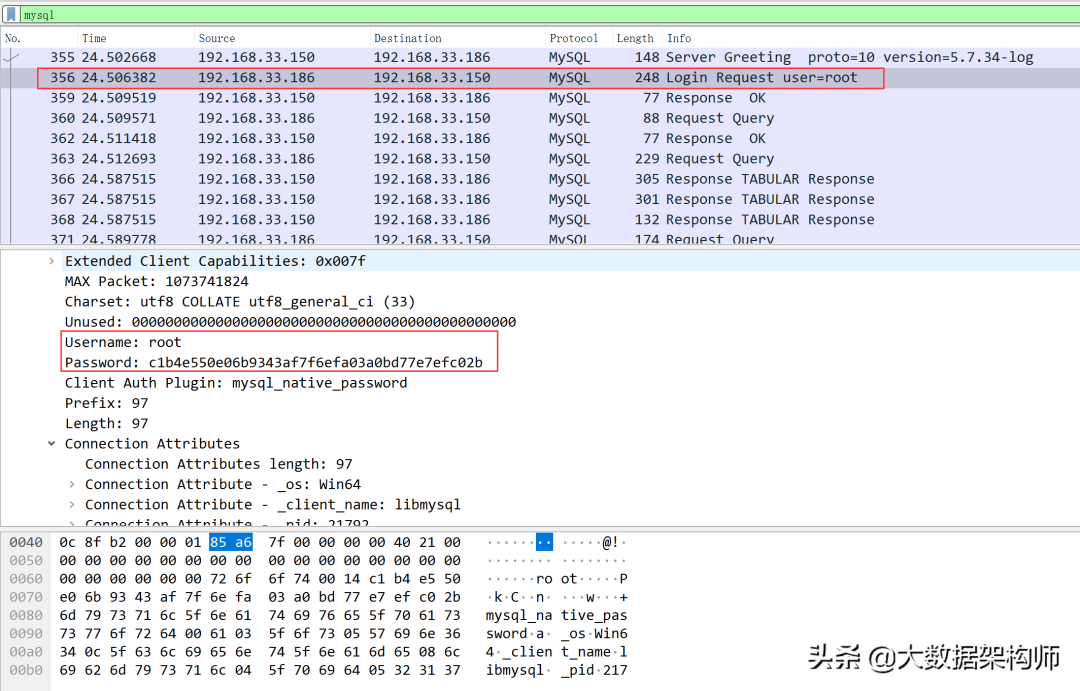This screenshot has height=691, width=1080.
Task: Click source 192.168.33.186 in packet 356
Action: click(x=256, y=78)
